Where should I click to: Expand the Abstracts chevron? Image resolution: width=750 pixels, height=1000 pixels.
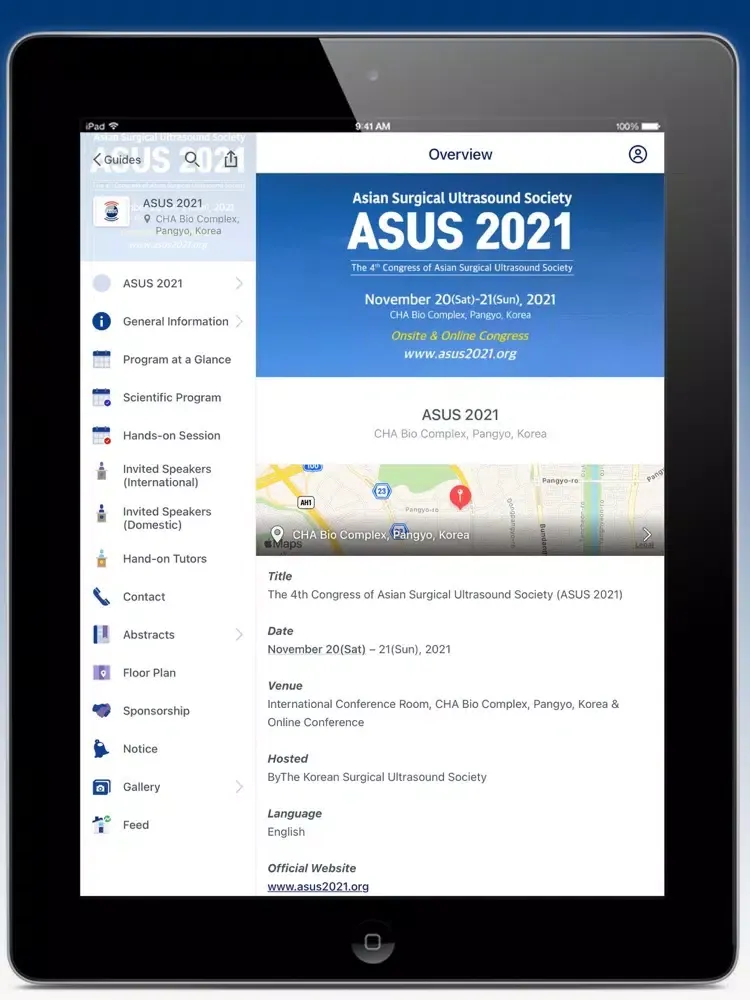point(239,635)
